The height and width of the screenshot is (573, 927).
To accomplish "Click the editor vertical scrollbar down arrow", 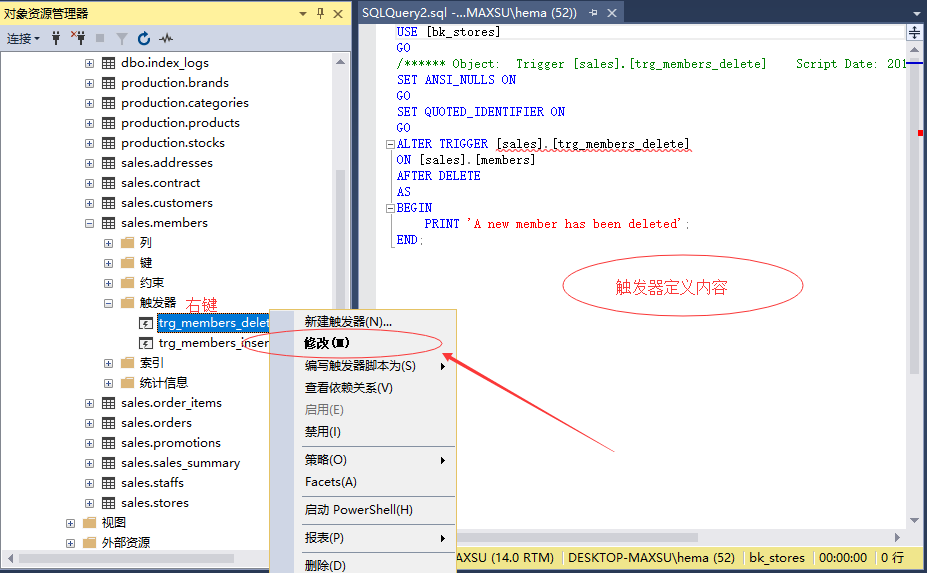I will pyautogui.click(x=914, y=521).
